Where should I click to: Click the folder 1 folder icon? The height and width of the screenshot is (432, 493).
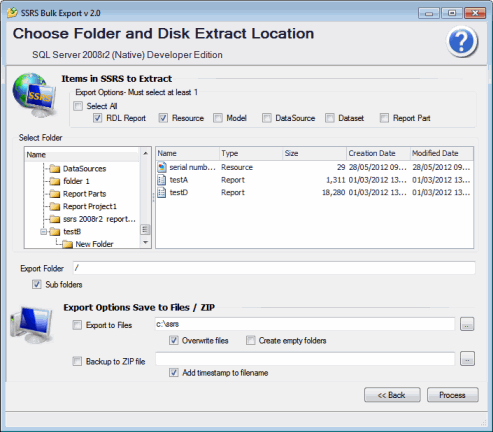(x=55, y=181)
